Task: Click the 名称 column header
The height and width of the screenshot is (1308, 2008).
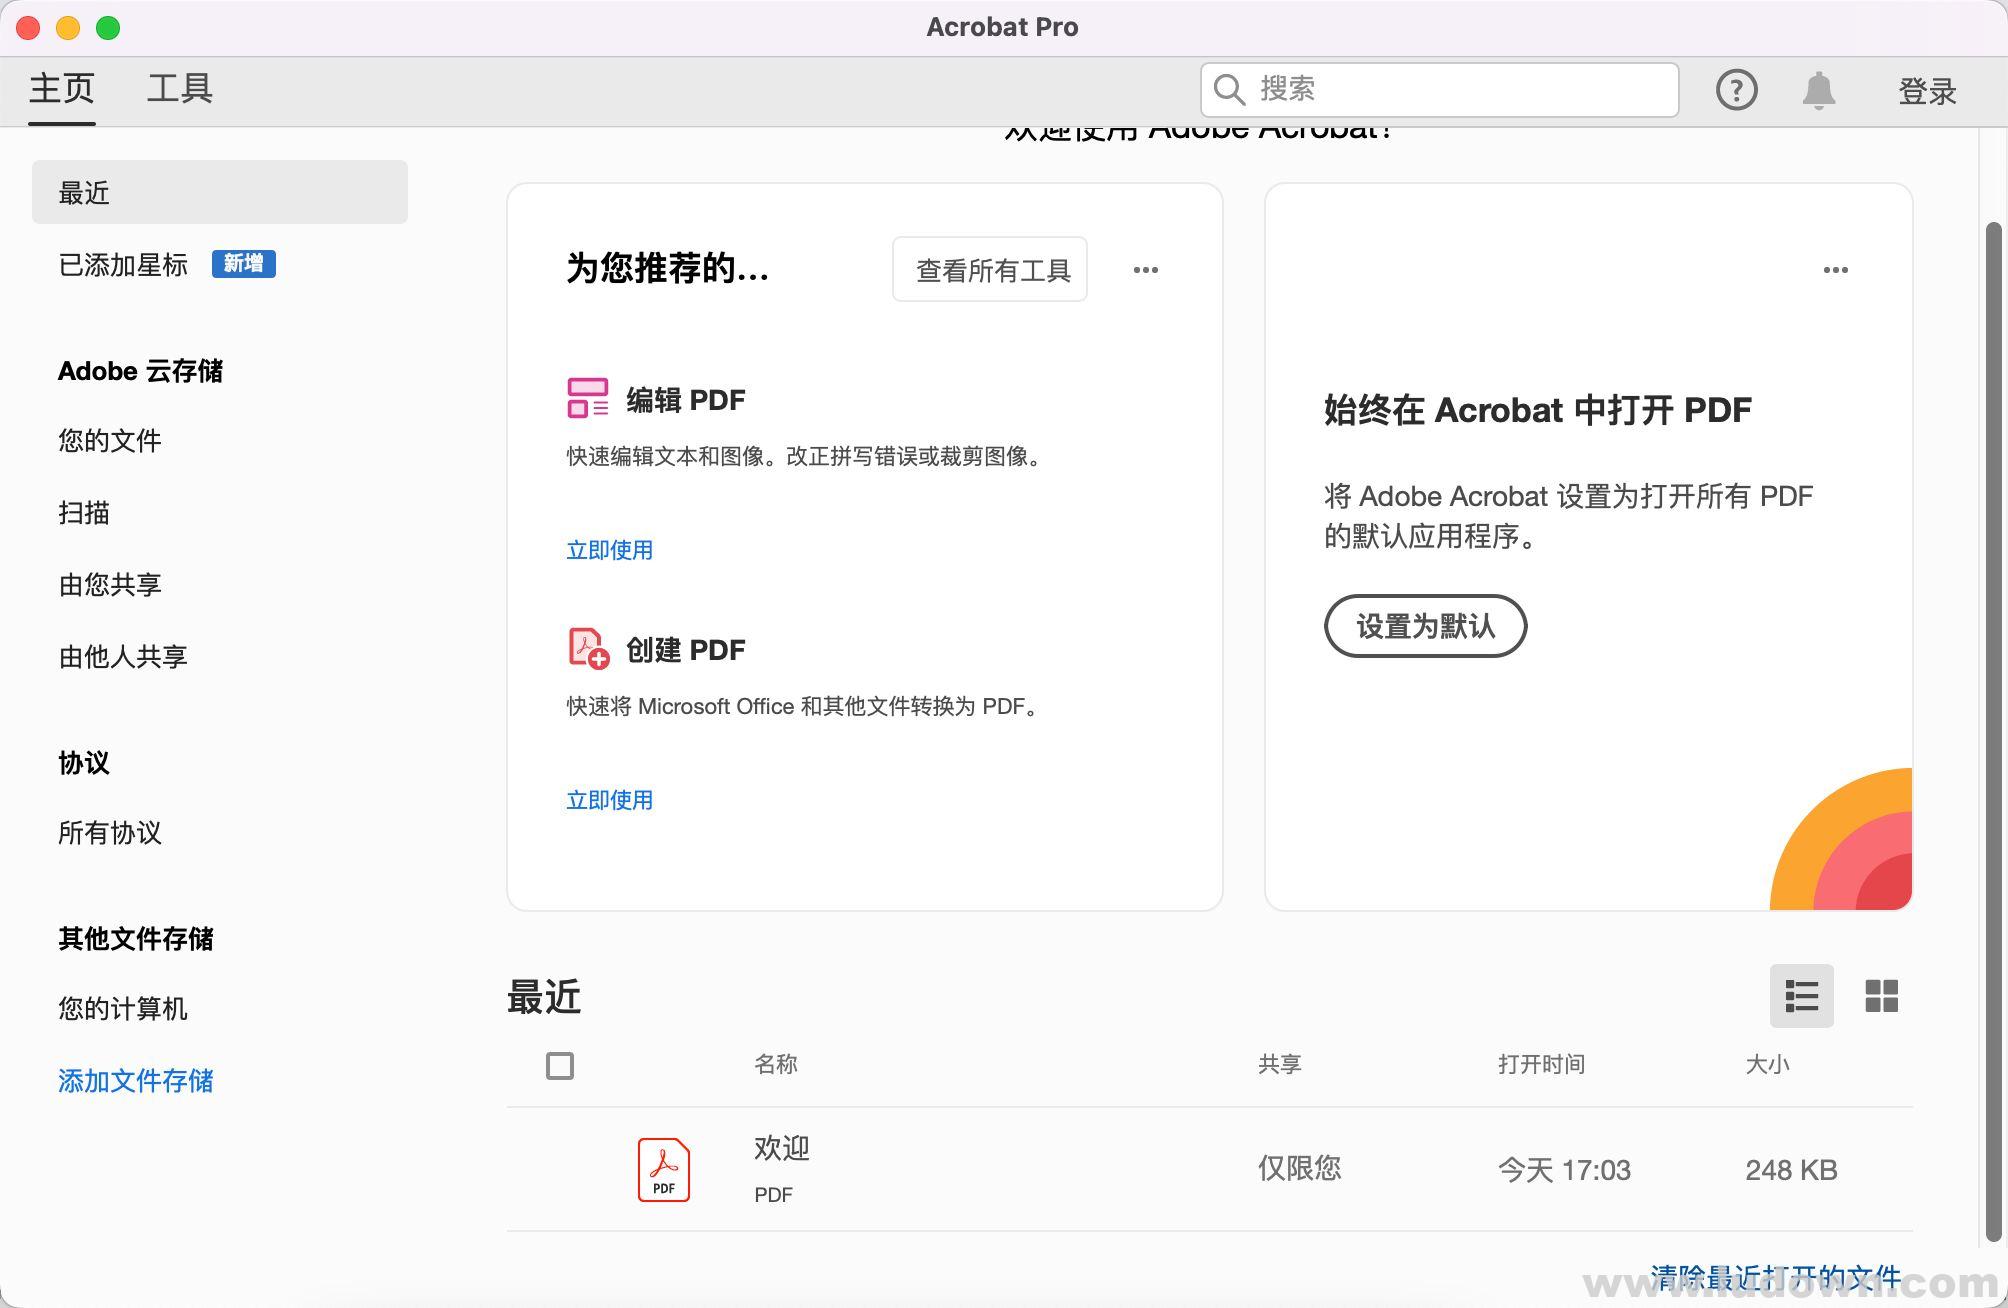Action: tap(776, 1064)
